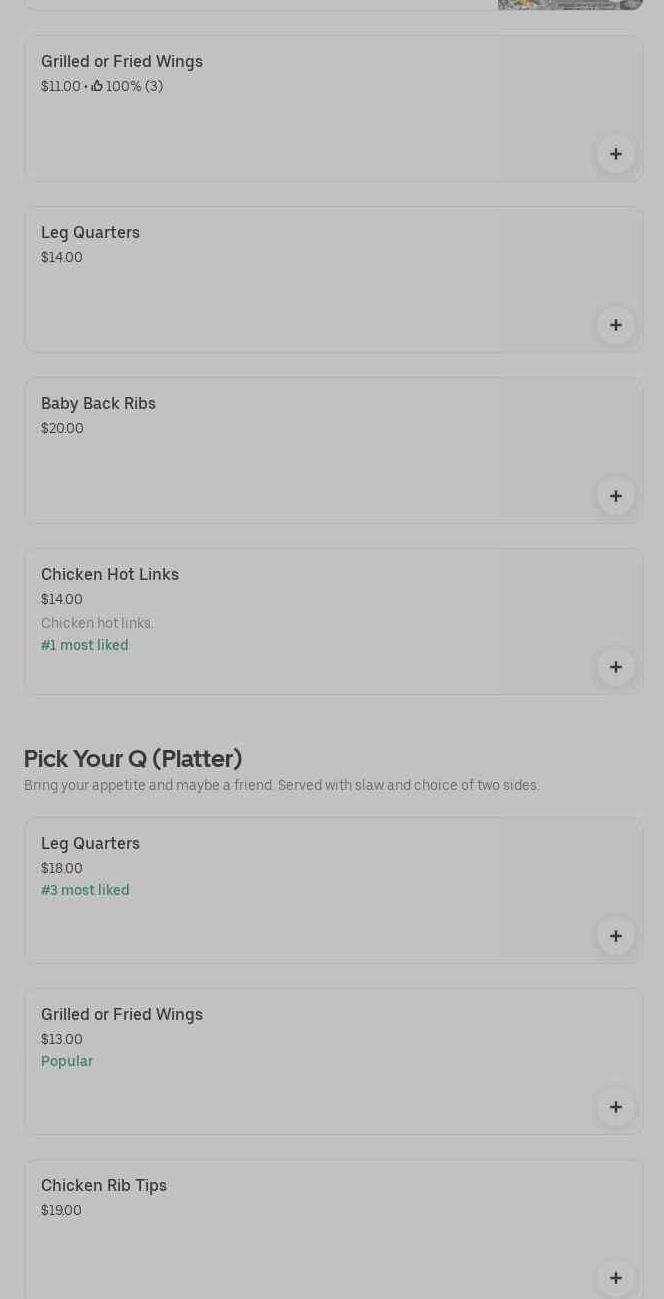Image resolution: width=664 pixels, height=1299 pixels.
Task: Add Chicken Rib Tips with plus icon
Action: 615,1278
